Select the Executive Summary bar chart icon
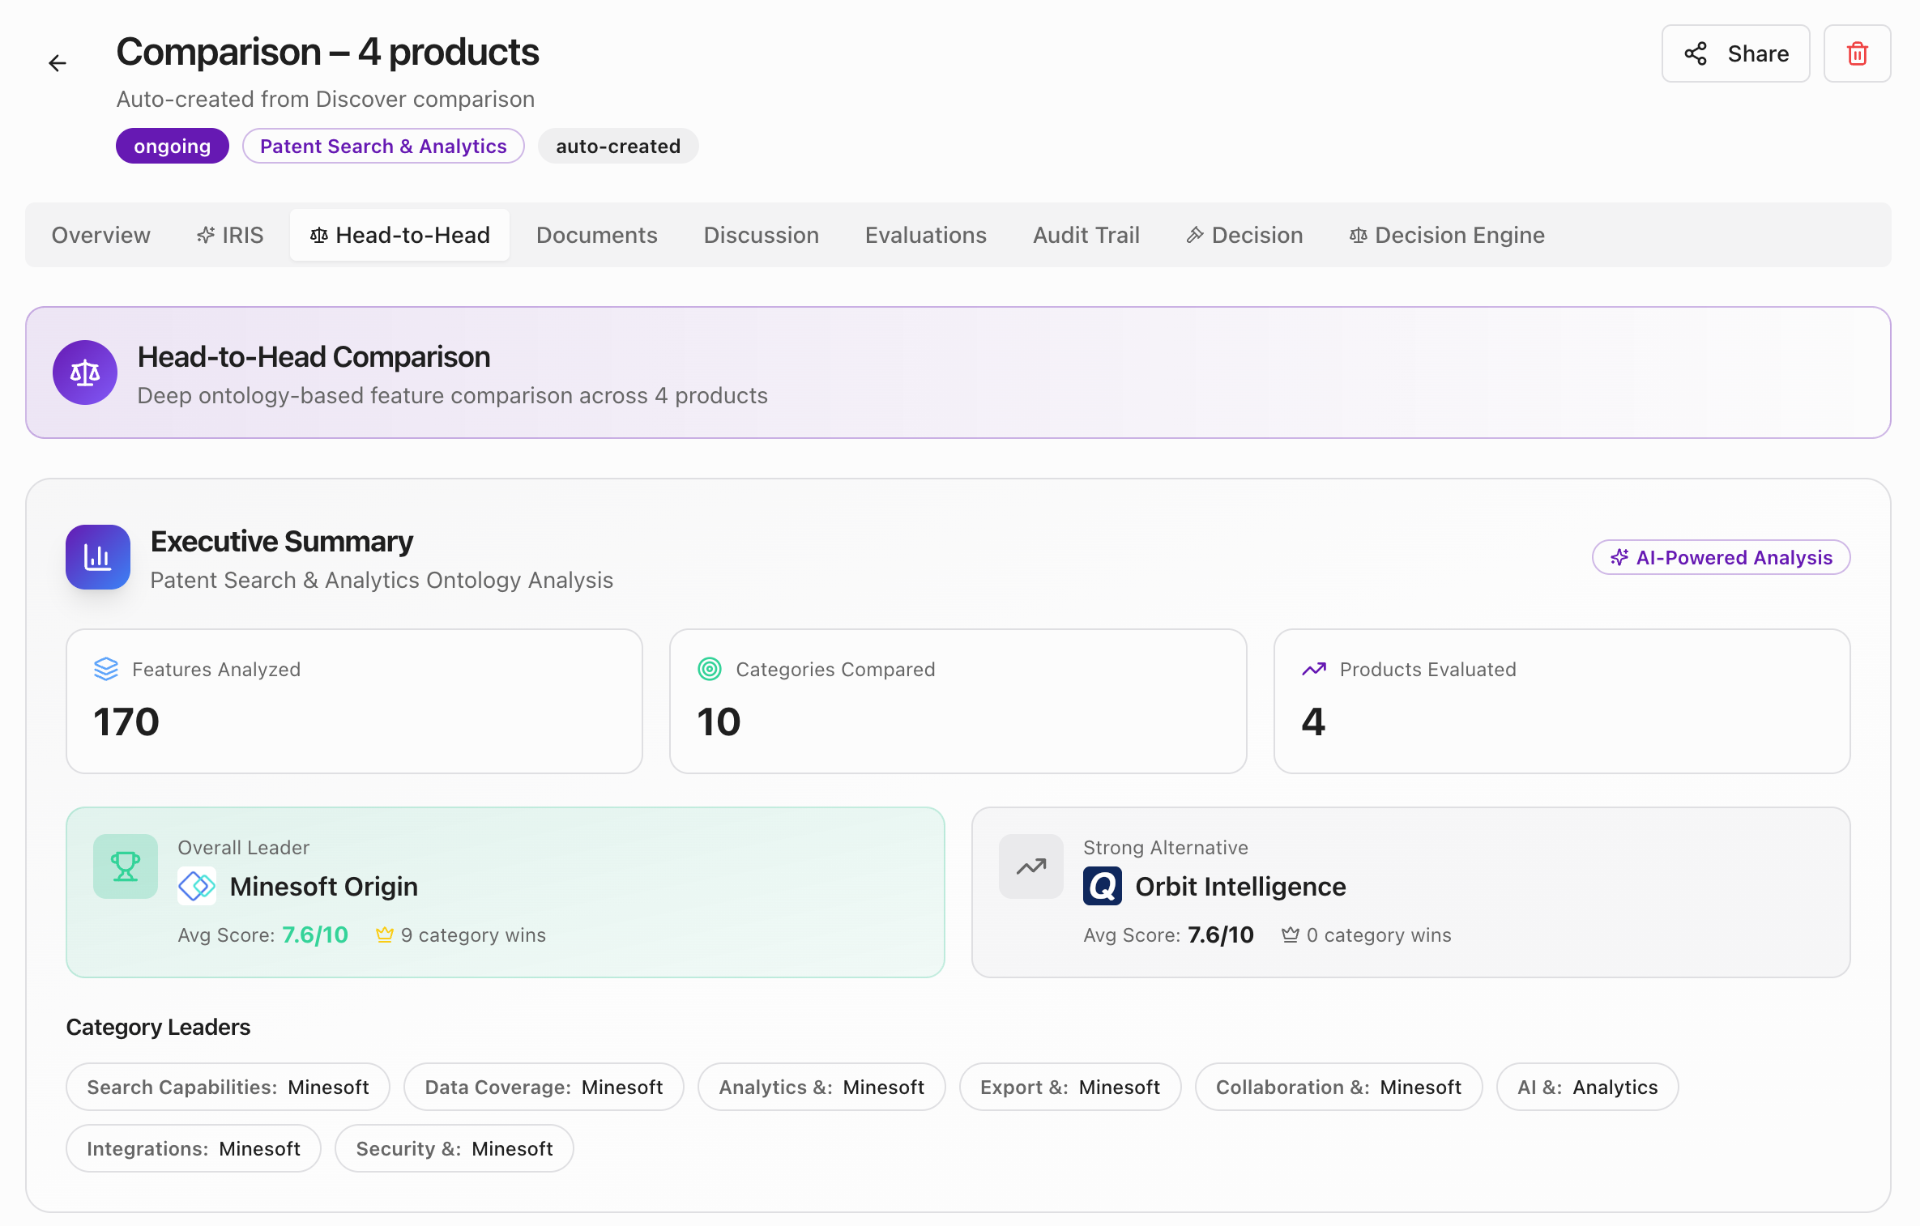 pyautogui.click(x=97, y=557)
